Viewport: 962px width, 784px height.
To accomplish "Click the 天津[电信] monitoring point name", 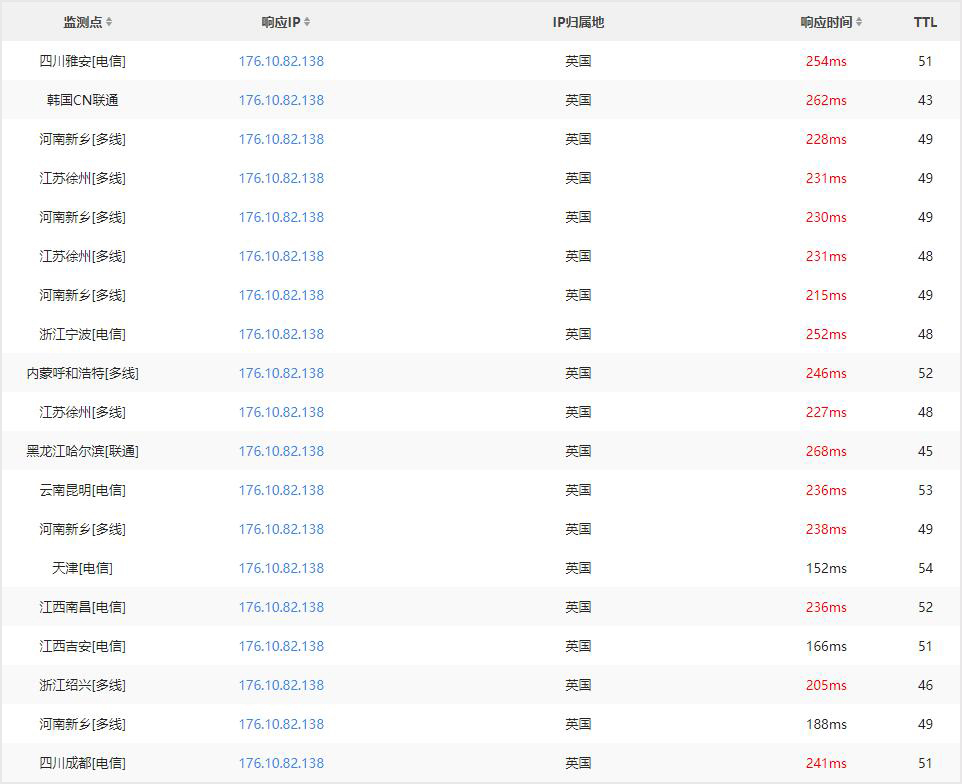I will pos(82,568).
